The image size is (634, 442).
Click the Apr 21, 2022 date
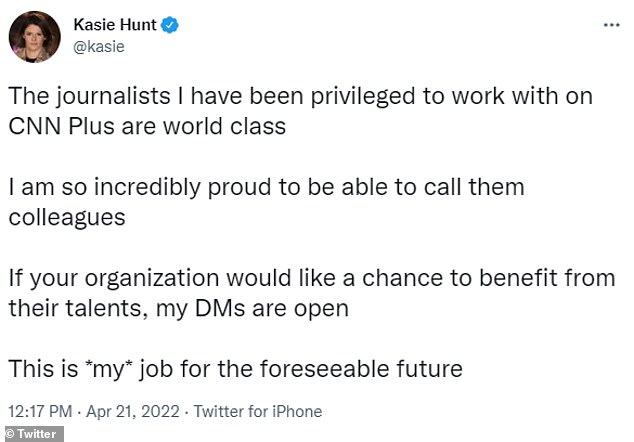pyautogui.click(x=133, y=412)
